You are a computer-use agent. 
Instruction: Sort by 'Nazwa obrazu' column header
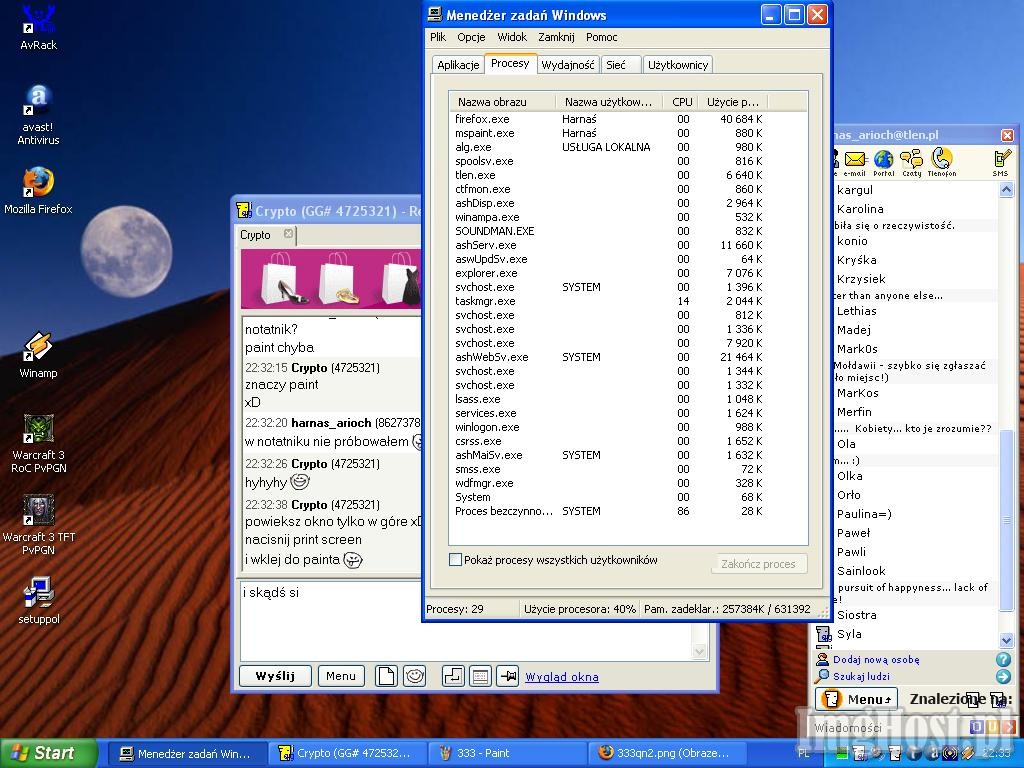point(502,102)
